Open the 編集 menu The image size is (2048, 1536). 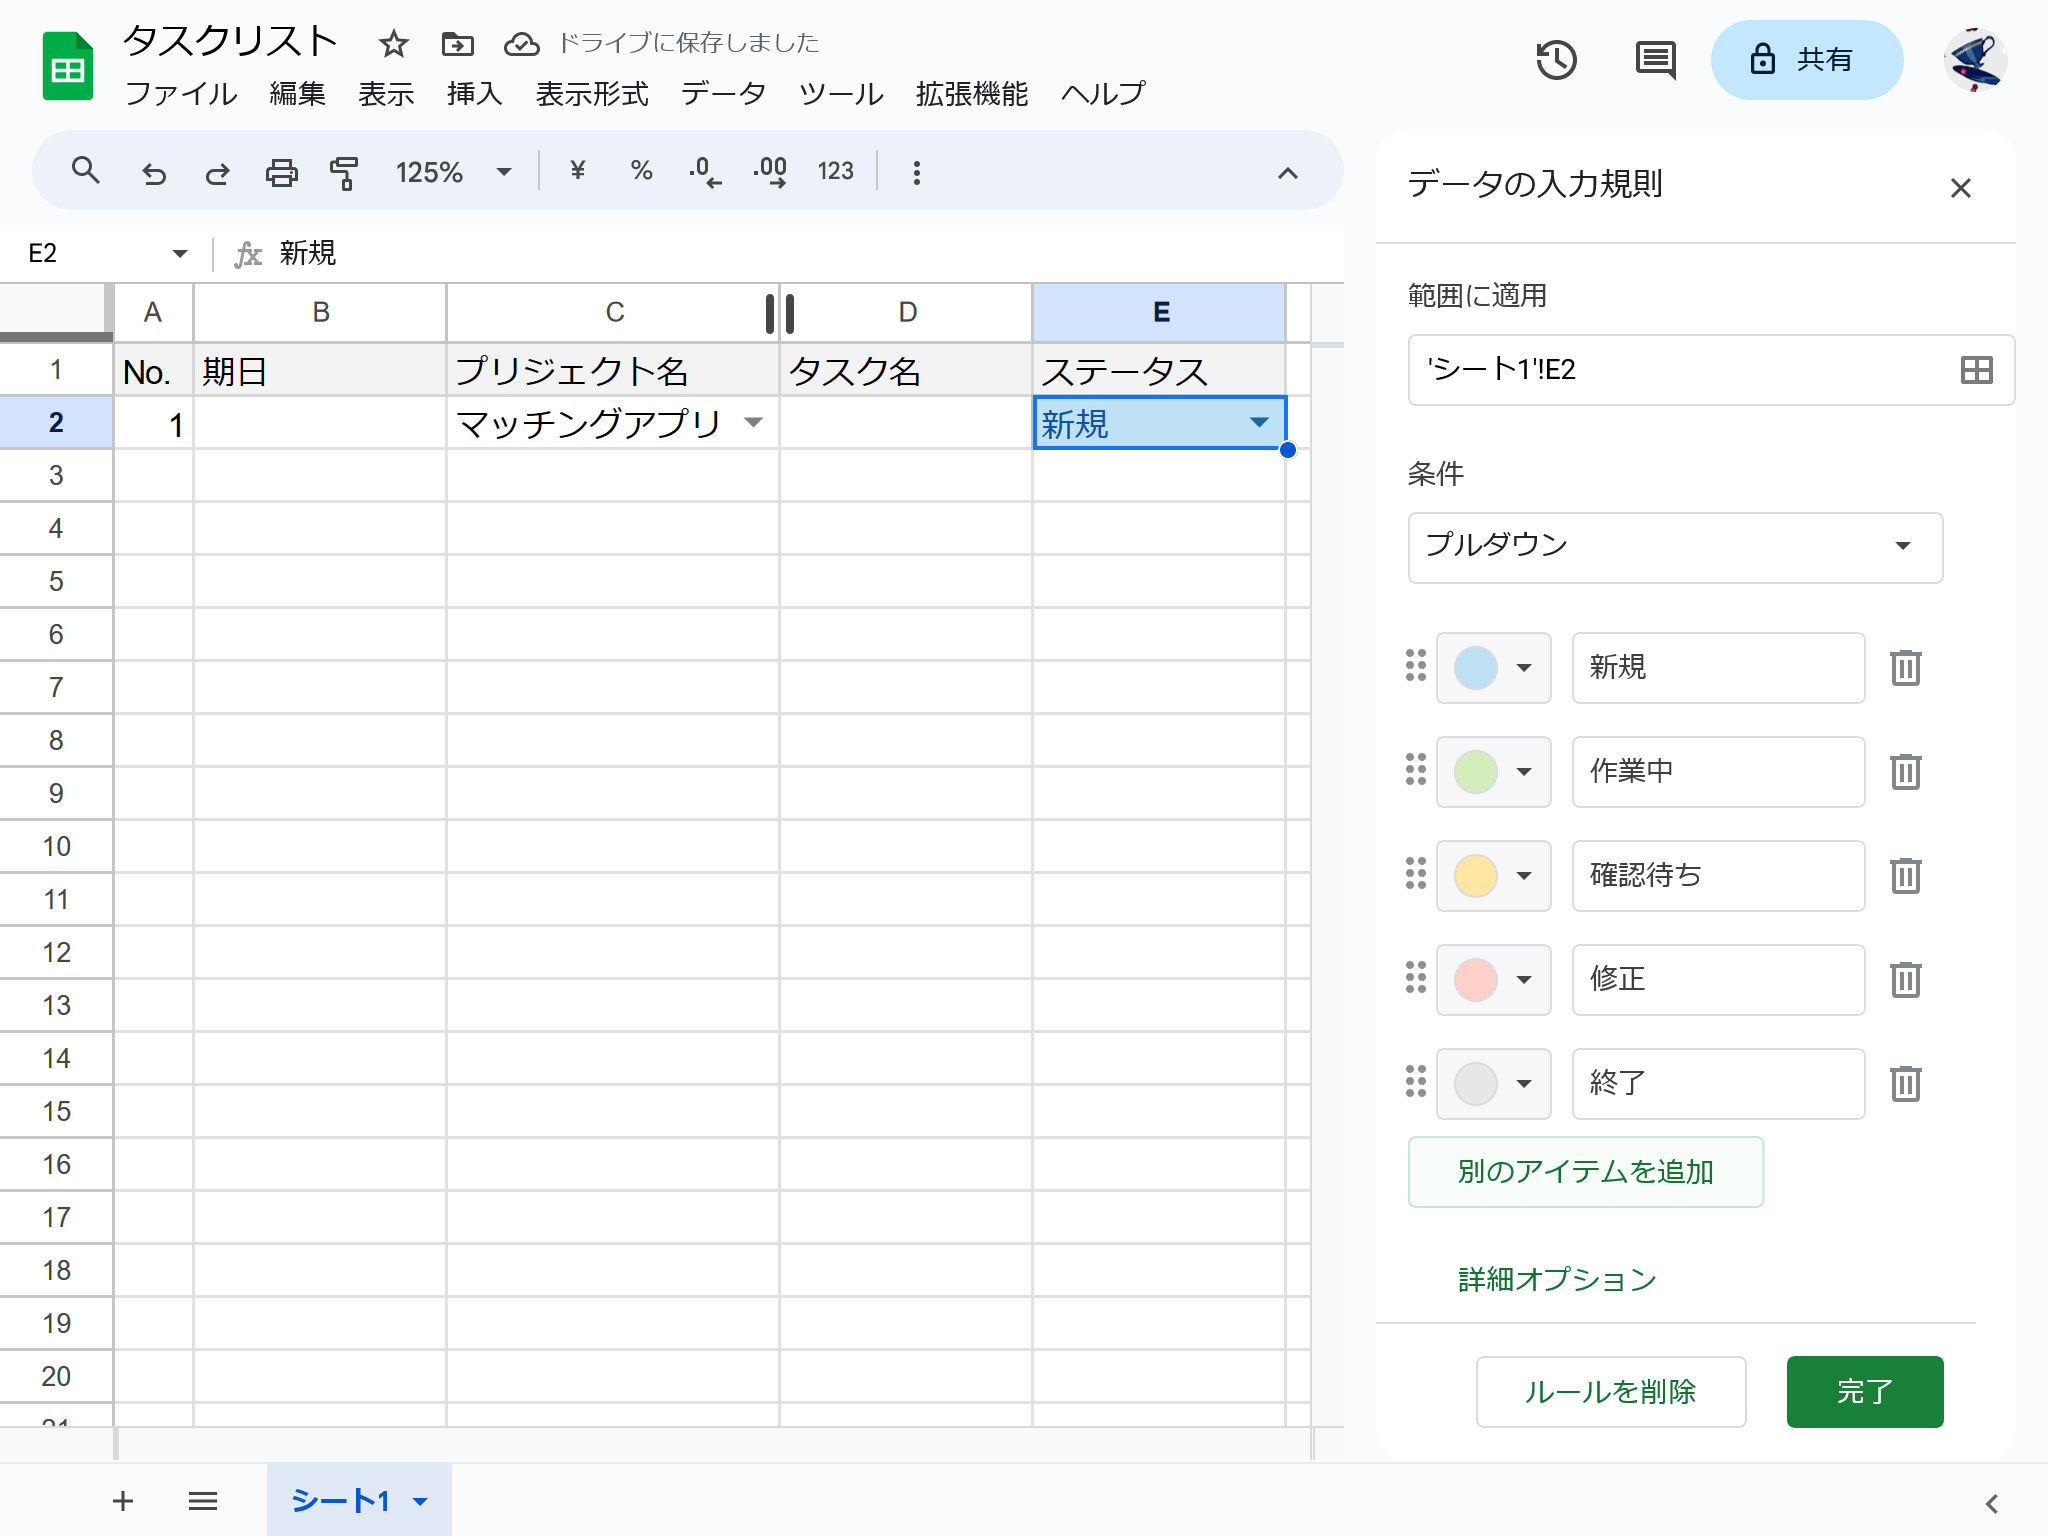[x=297, y=94]
